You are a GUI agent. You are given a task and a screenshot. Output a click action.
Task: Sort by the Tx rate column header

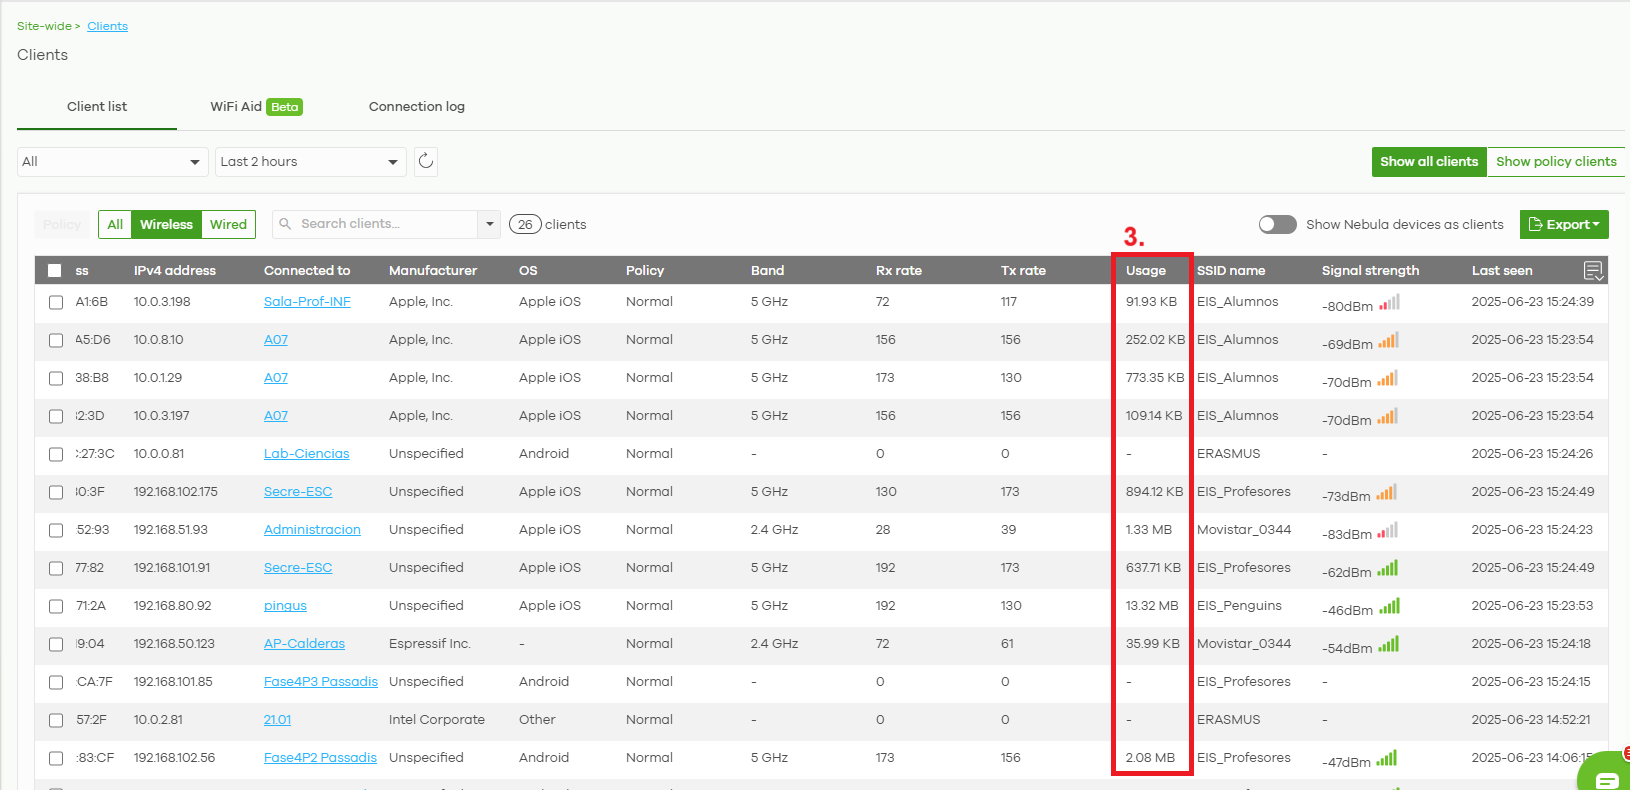1023,270
